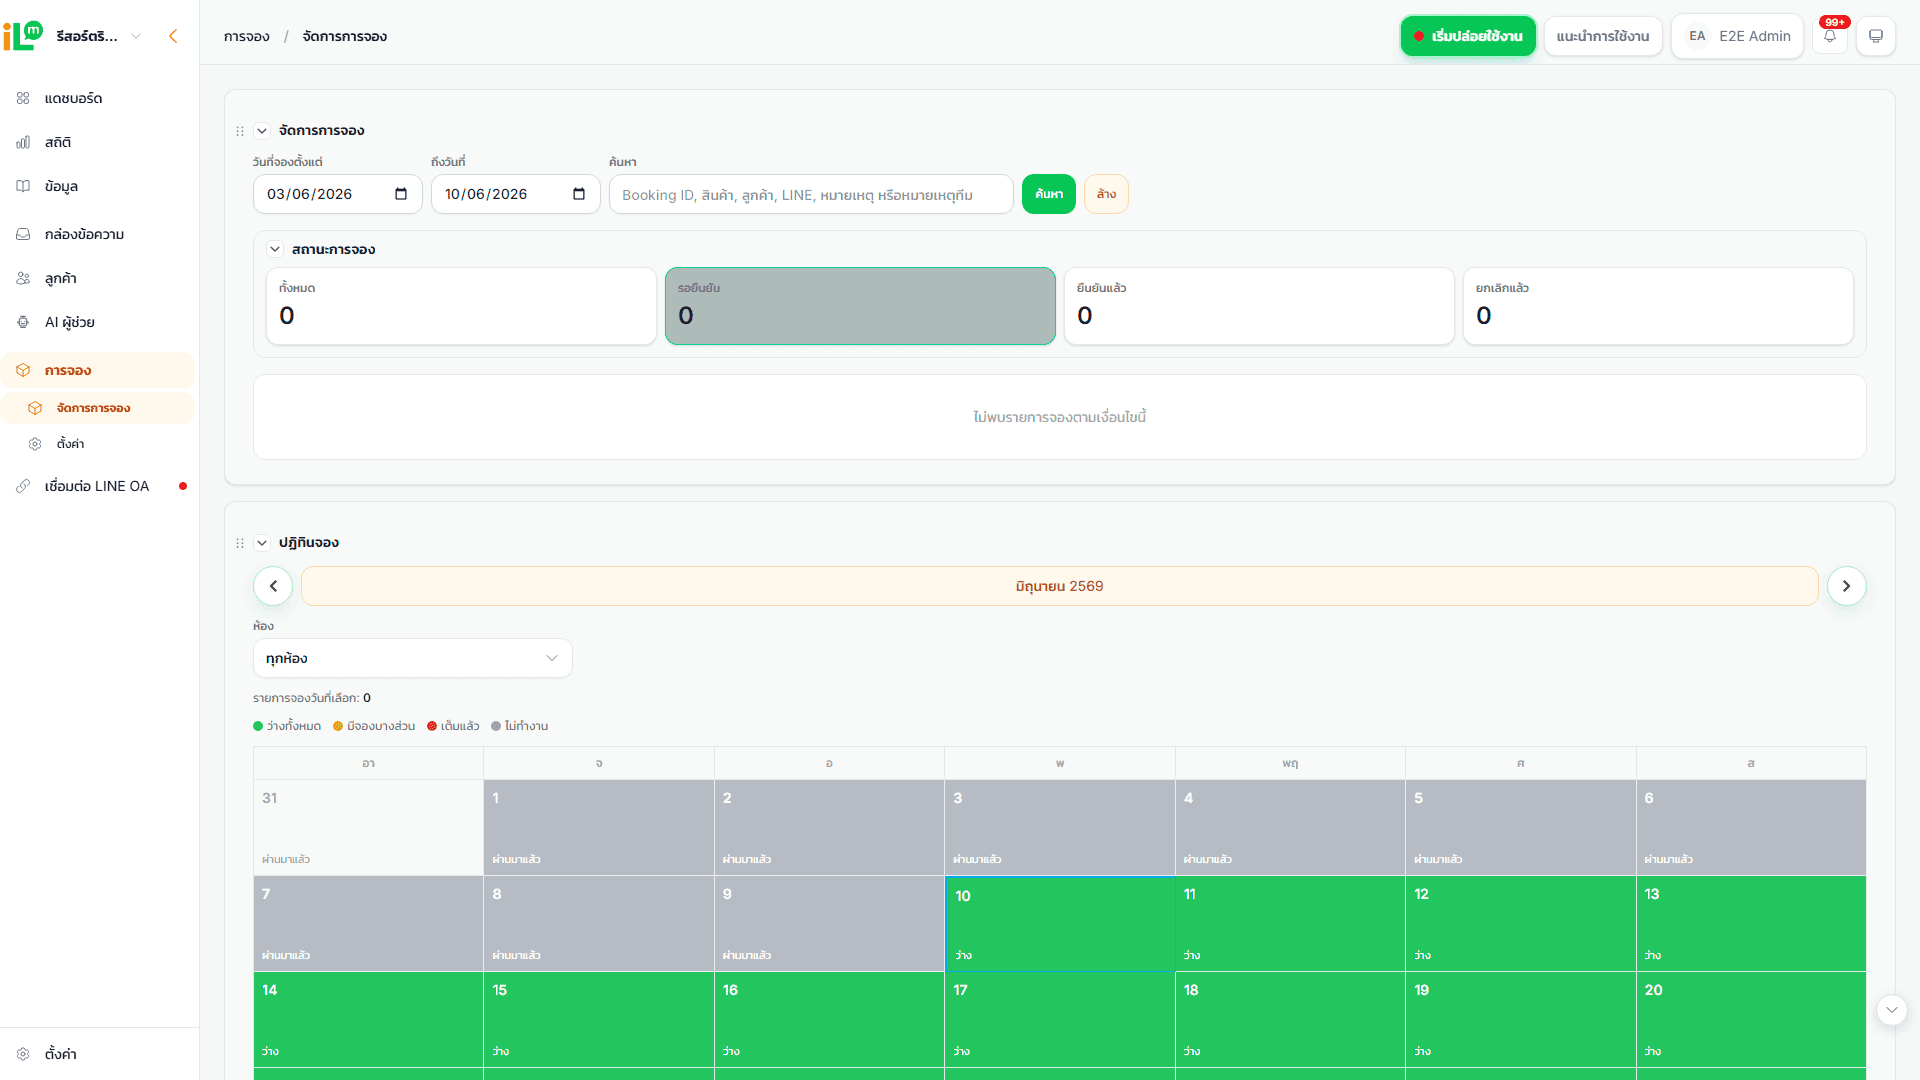Click the box icon for จัดการการจอง submenu

35,408
